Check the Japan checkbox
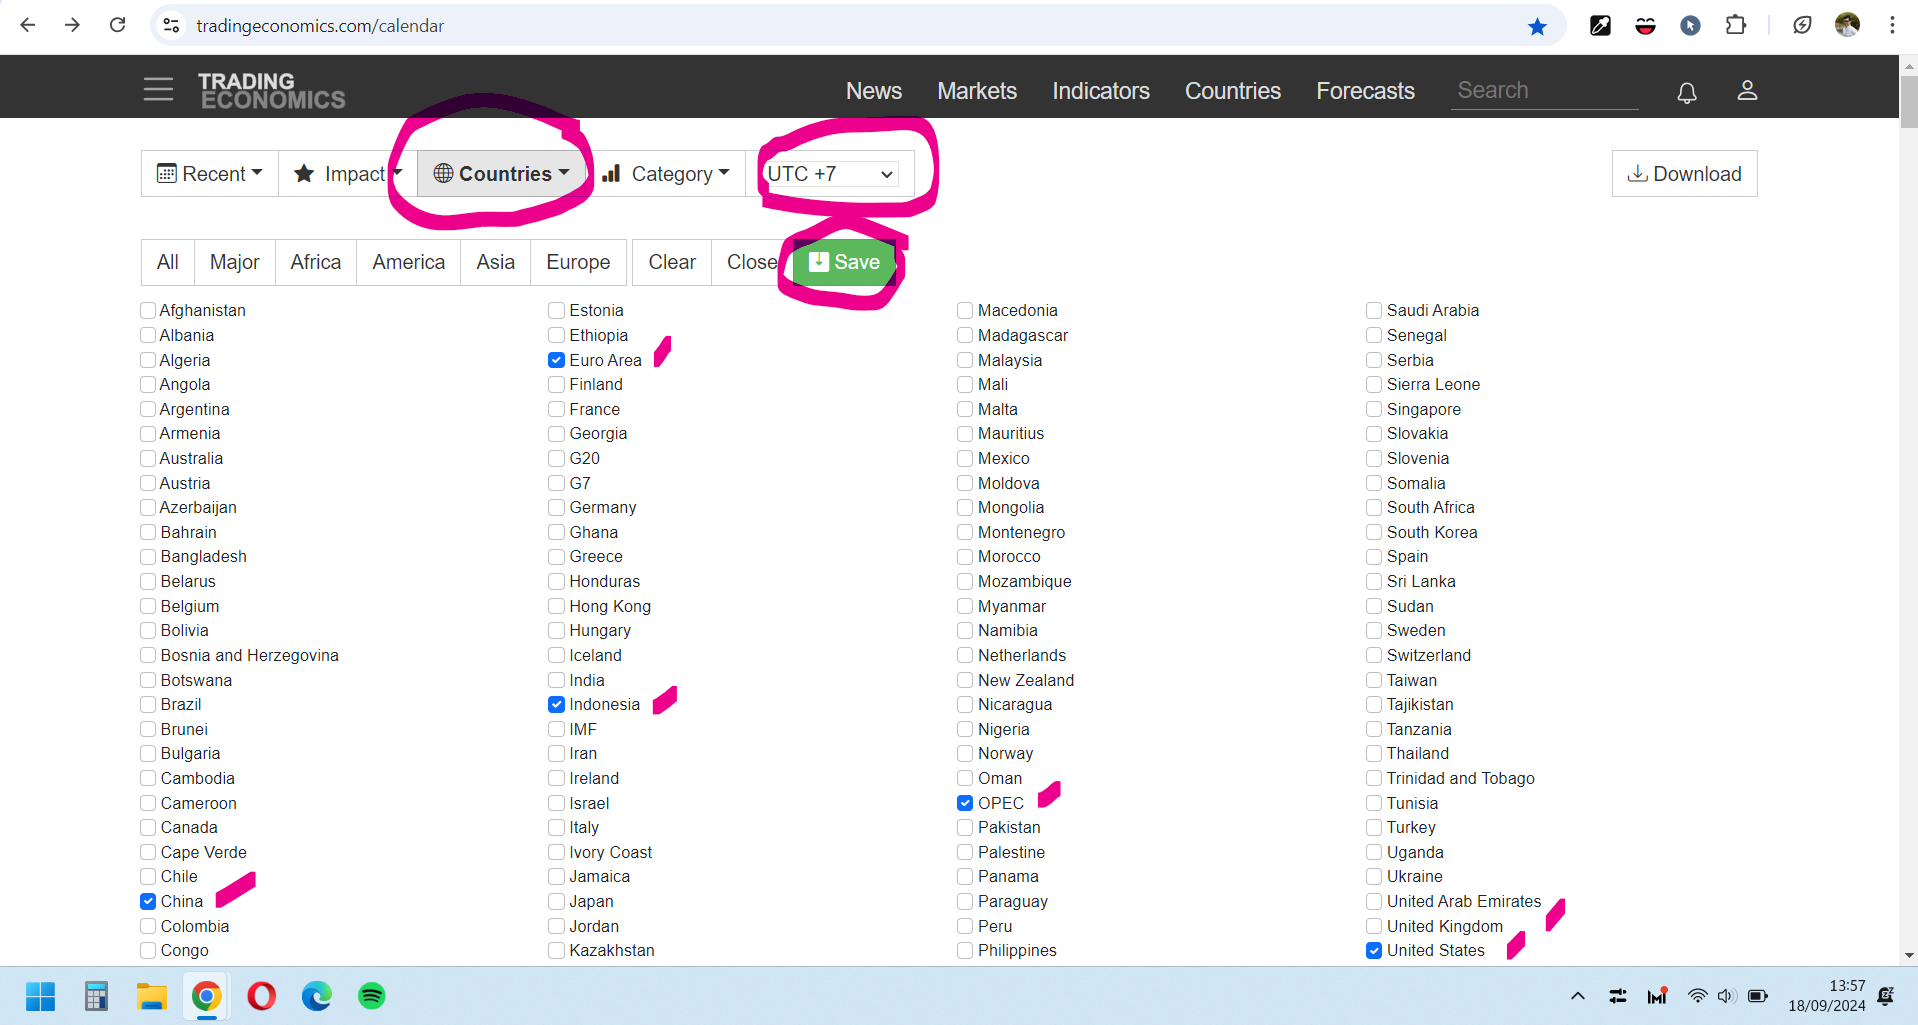This screenshot has height=1025, width=1918. tap(557, 902)
